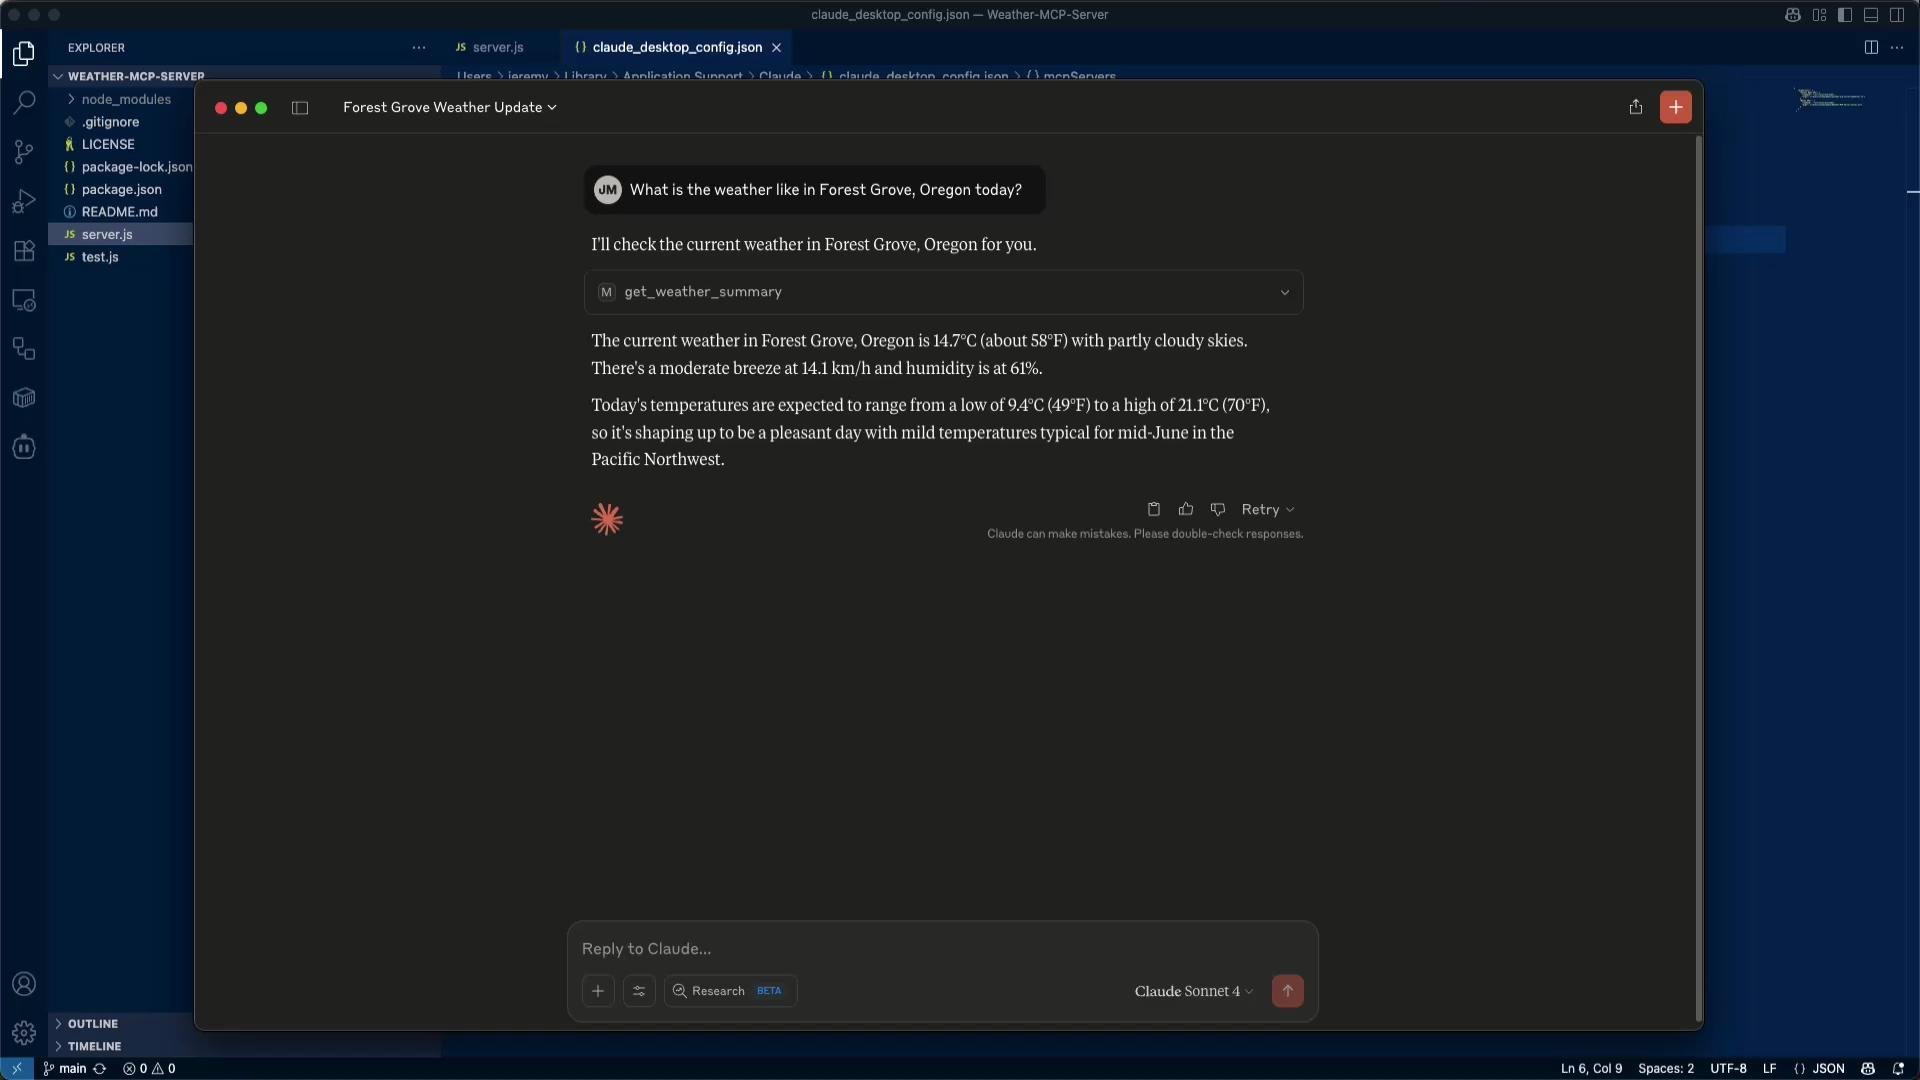
Task: Expand the get_weather_summary tool call
Action: 944,292
